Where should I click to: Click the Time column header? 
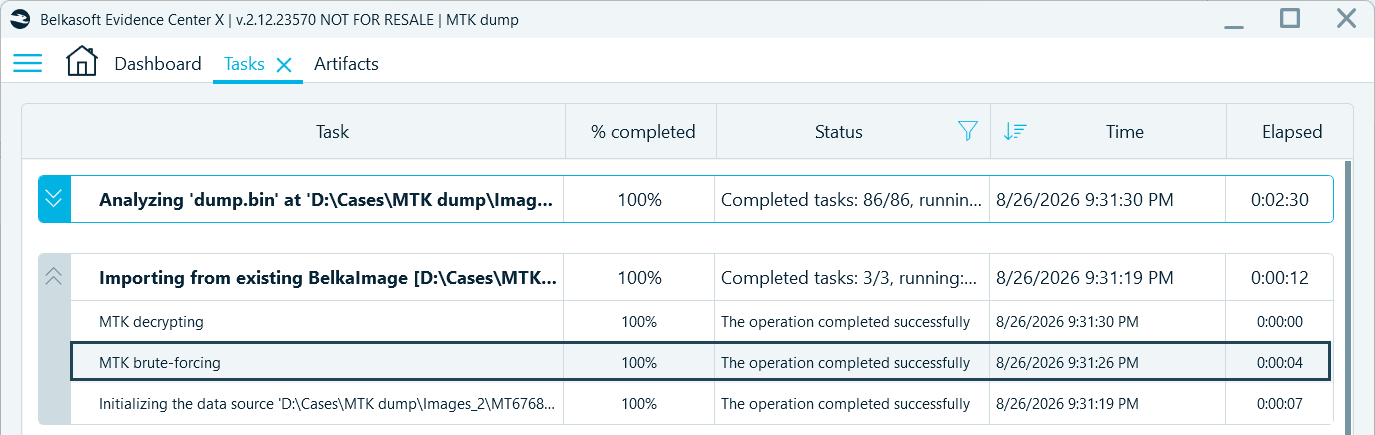(1125, 131)
